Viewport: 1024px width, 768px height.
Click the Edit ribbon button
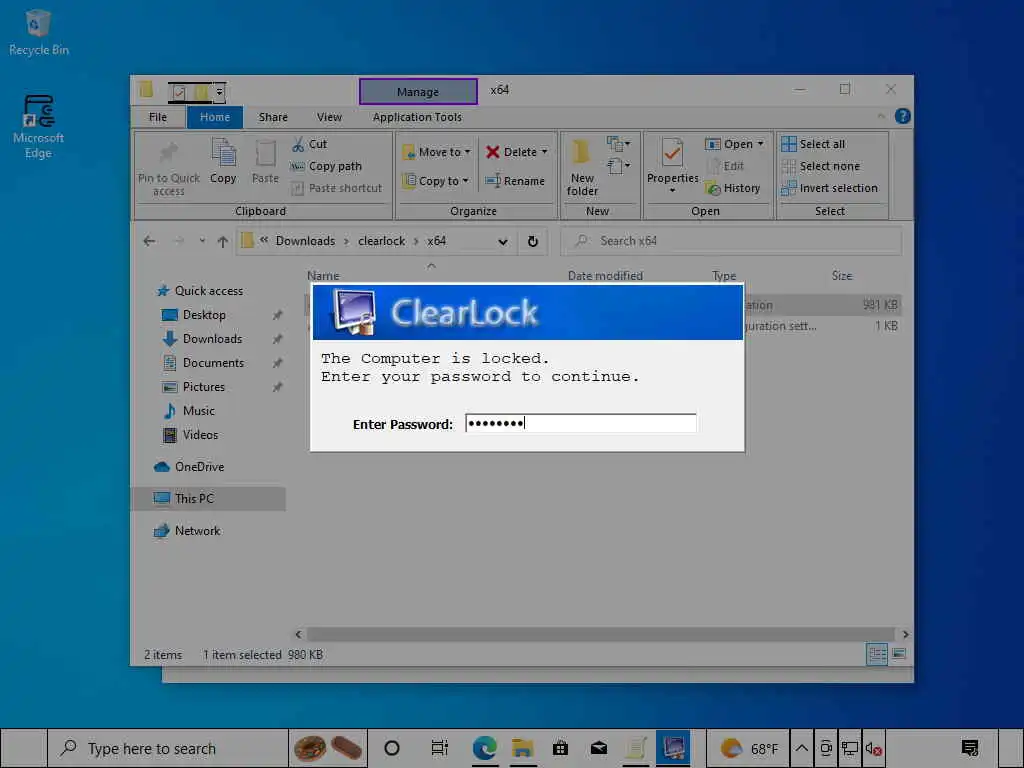tap(725, 166)
